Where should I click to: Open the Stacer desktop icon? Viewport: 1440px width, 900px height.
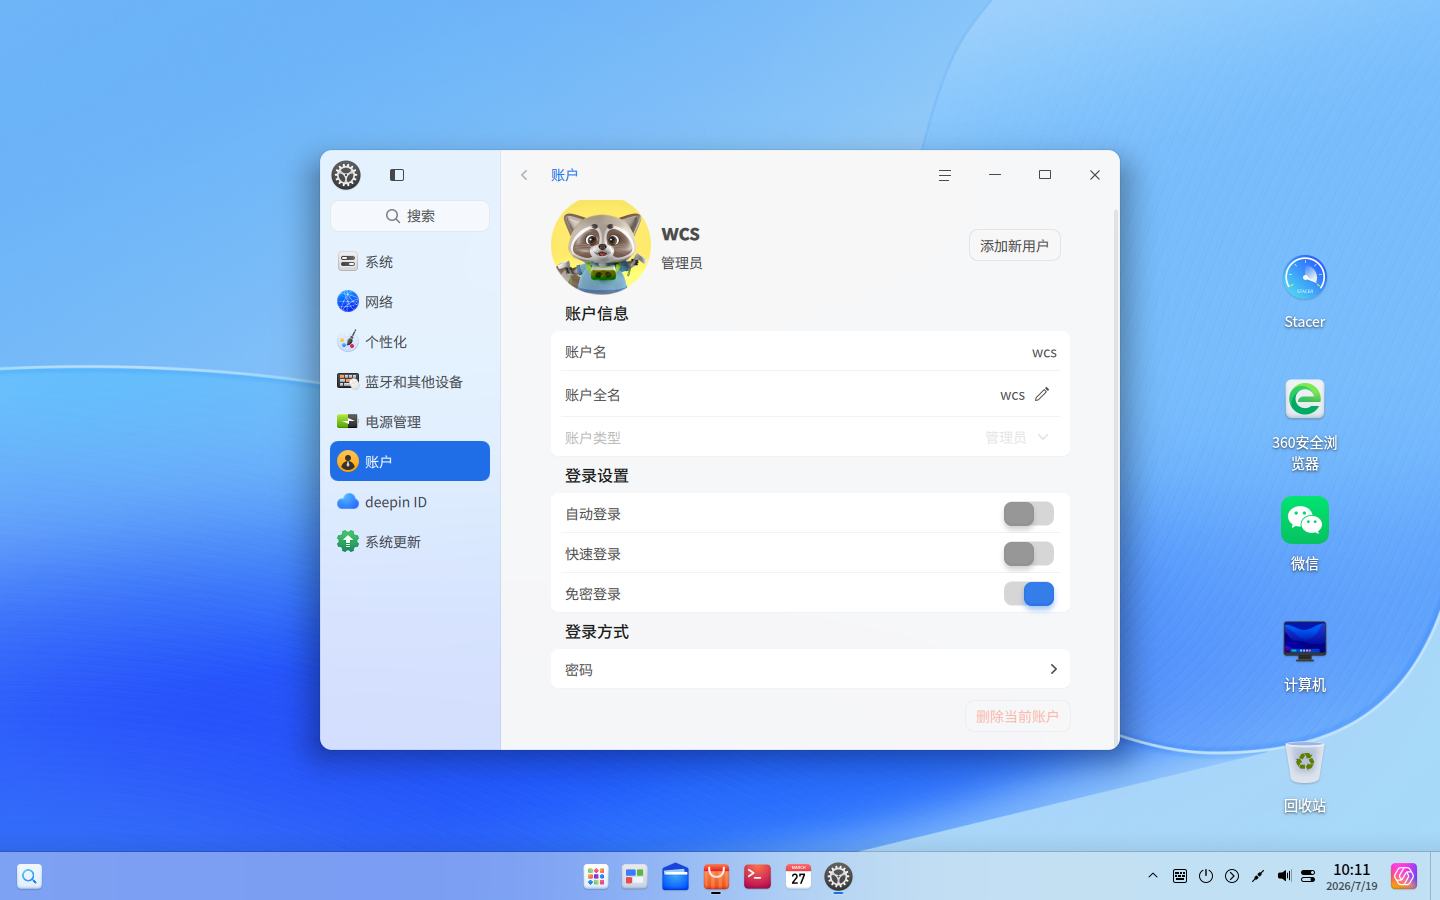pyautogui.click(x=1305, y=291)
